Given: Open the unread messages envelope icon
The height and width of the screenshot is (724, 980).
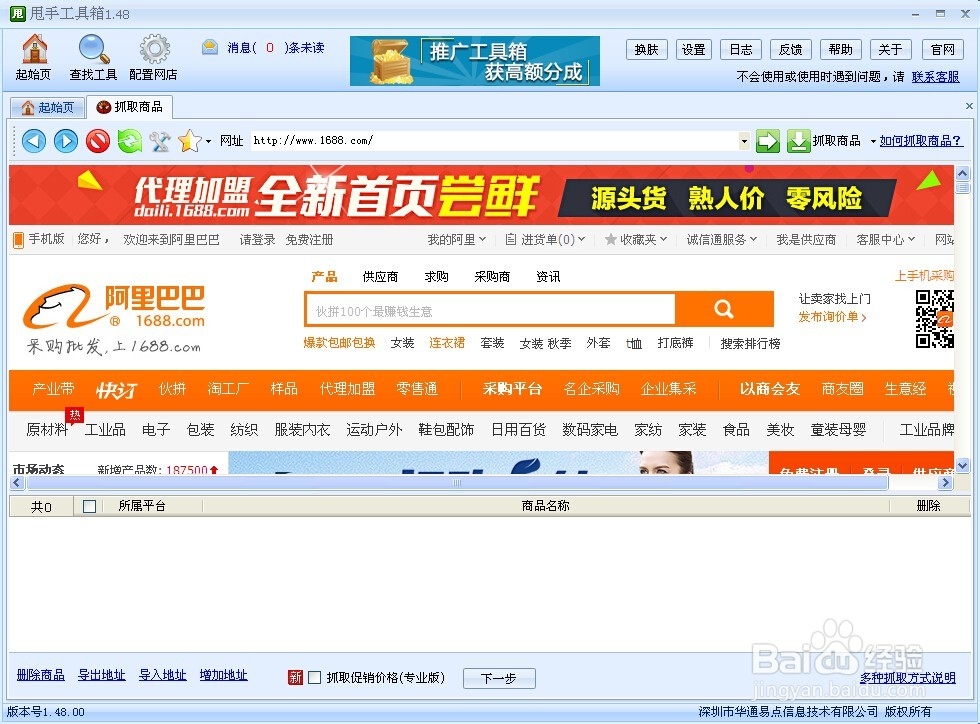Looking at the screenshot, I should (210, 47).
